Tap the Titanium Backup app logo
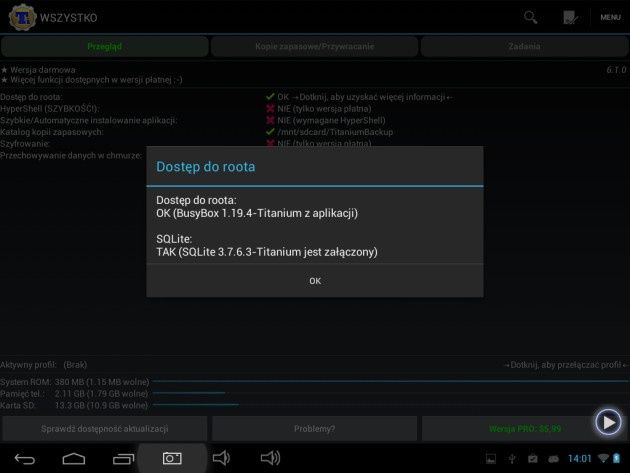Screen dimensions: 630x473 22,17
